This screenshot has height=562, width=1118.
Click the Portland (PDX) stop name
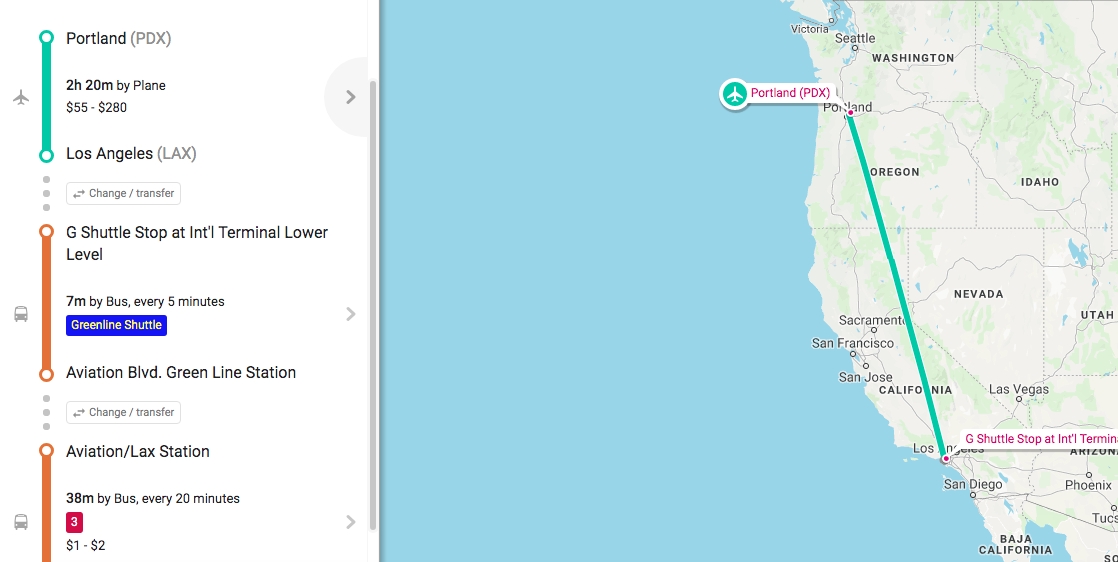pos(118,39)
